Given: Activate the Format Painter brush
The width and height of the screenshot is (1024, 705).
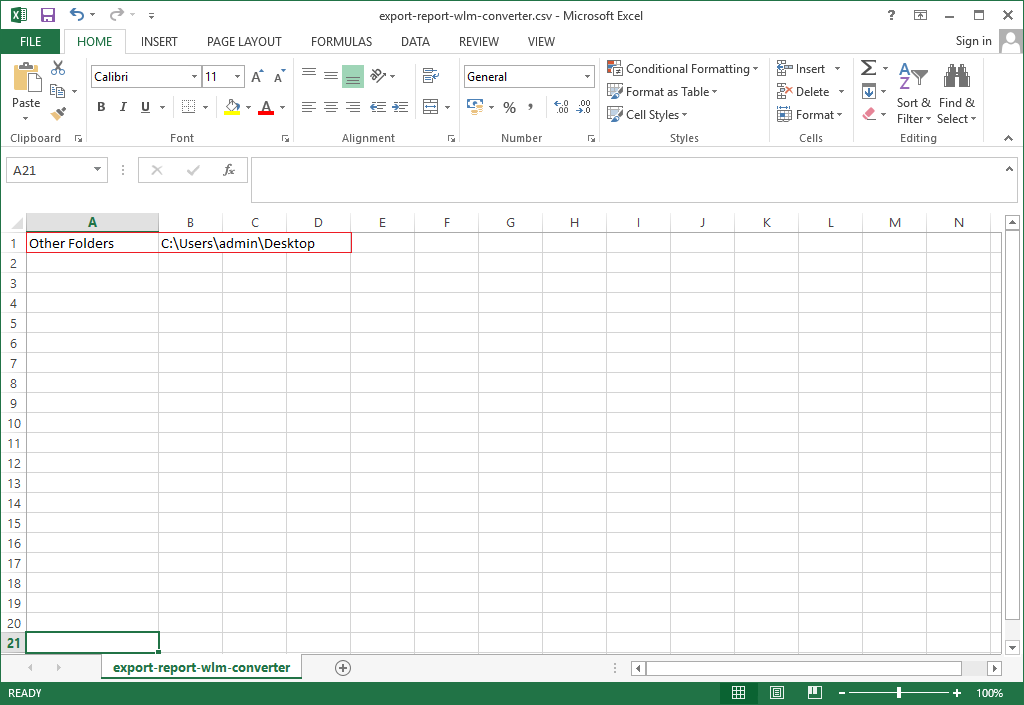Looking at the screenshot, I should tap(58, 114).
